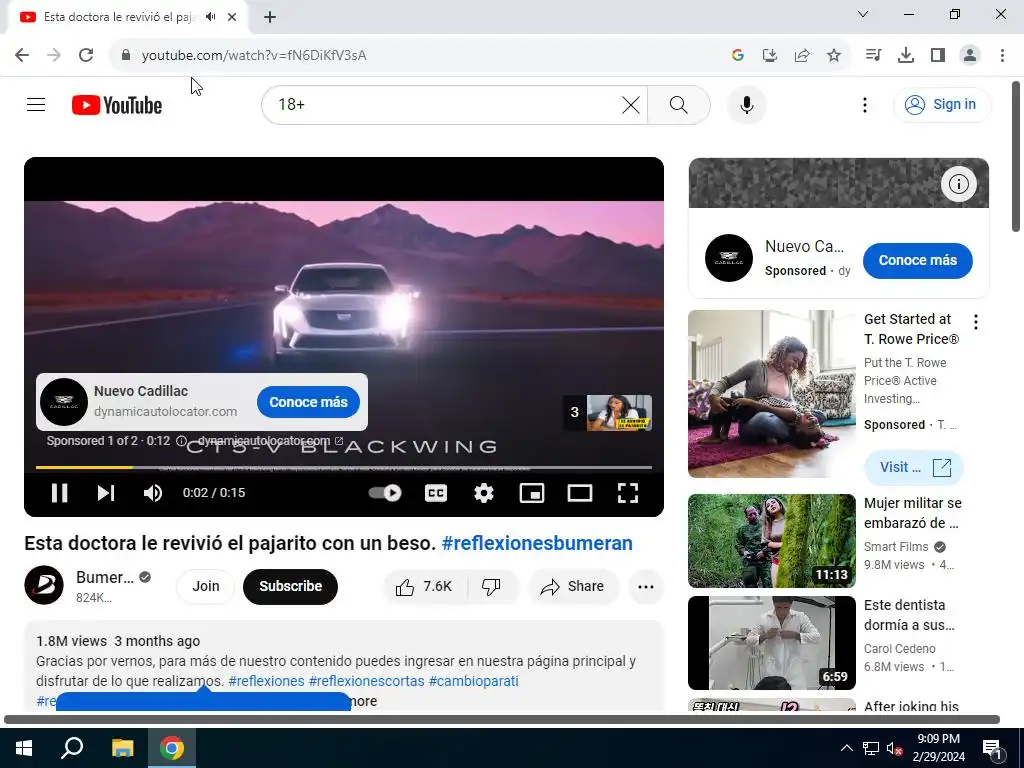This screenshot has height=768, width=1024.
Task: Go to the YouTube home logo
Action: click(117, 105)
